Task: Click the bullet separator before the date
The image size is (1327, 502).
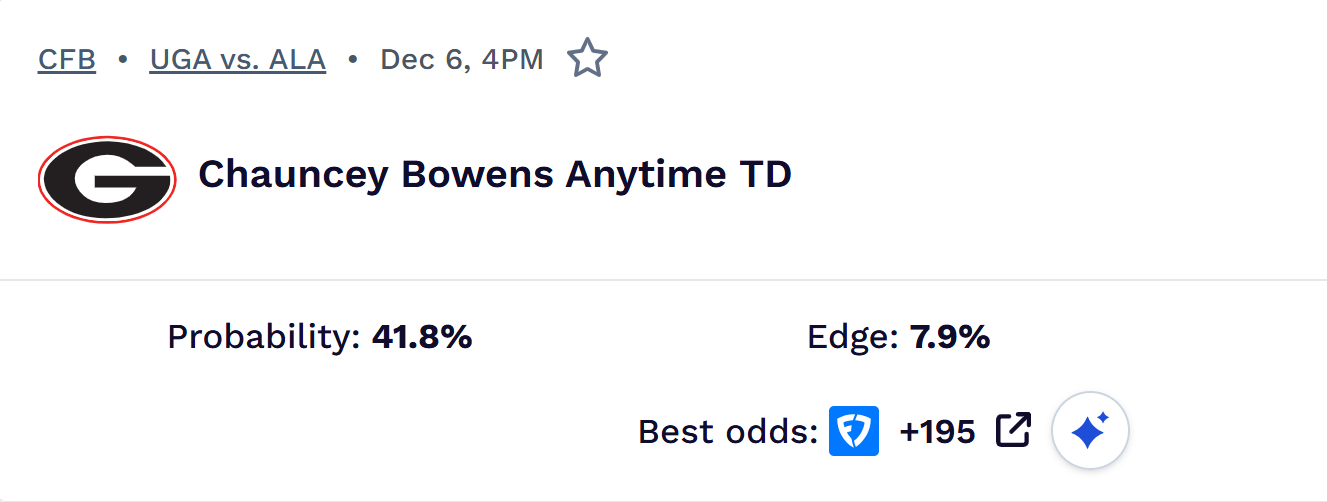Action: tap(353, 60)
